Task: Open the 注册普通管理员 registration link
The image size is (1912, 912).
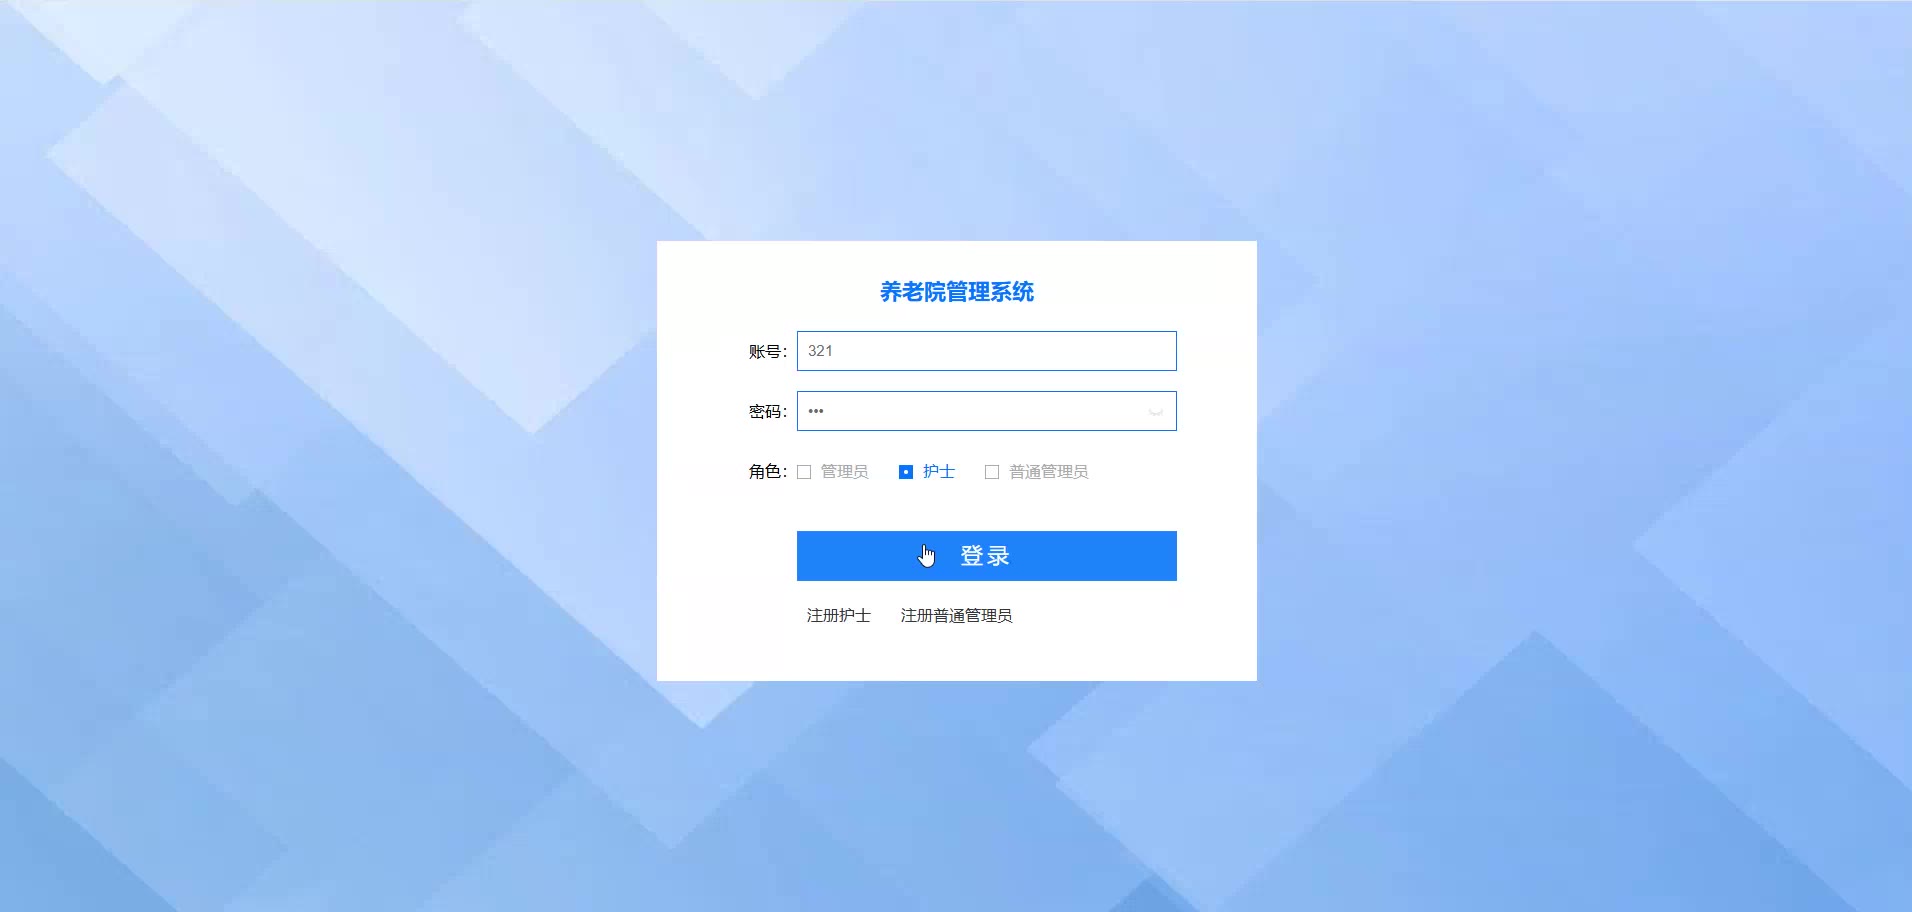Action: pos(956,616)
